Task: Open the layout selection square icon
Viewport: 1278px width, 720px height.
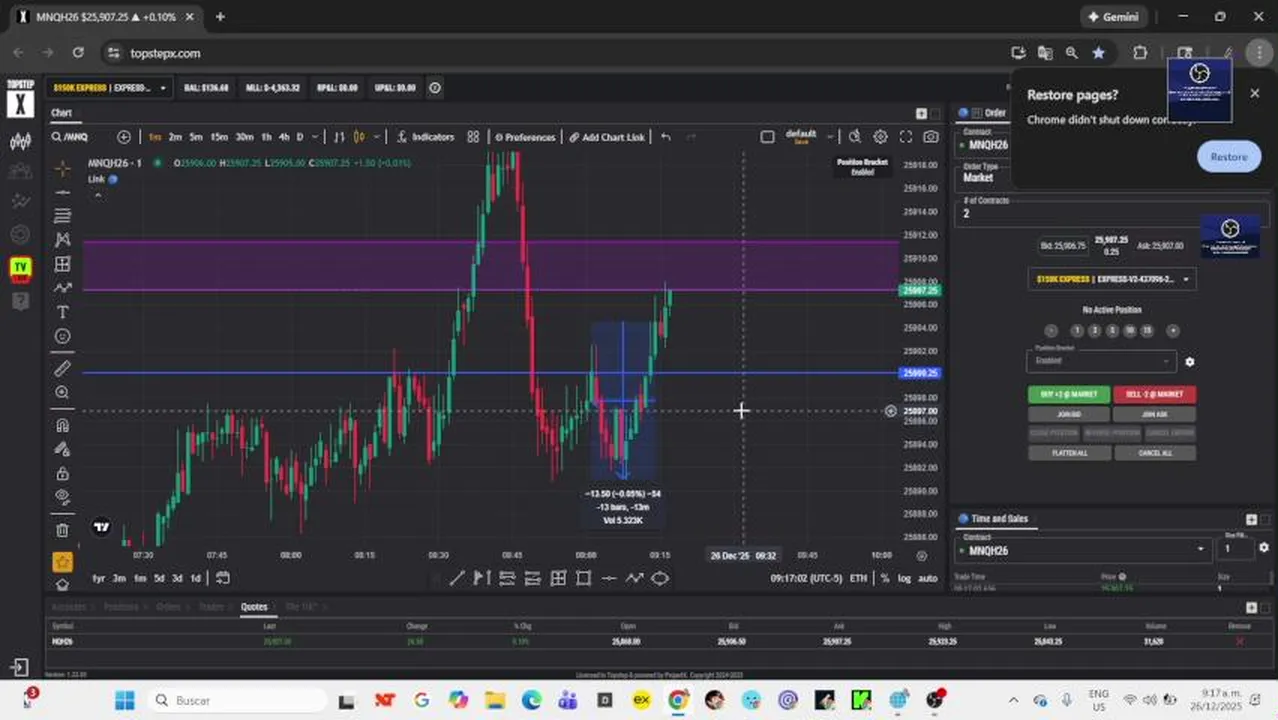Action: (x=767, y=137)
